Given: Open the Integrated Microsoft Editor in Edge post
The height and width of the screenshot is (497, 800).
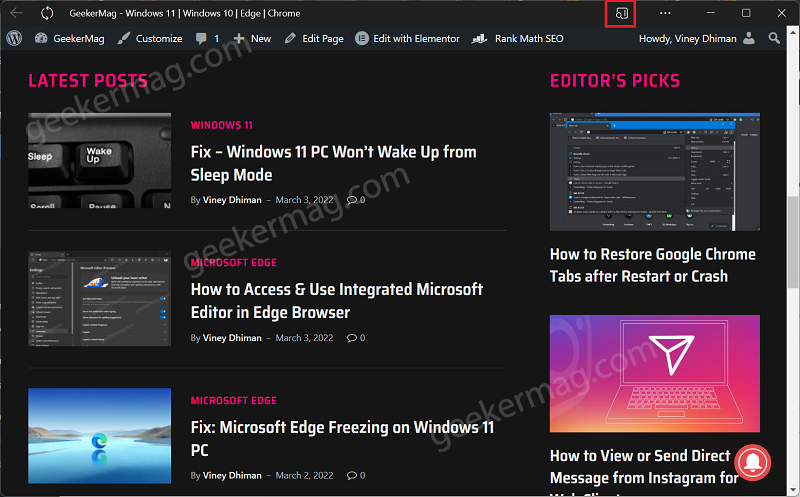Looking at the screenshot, I should [x=337, y=301].
